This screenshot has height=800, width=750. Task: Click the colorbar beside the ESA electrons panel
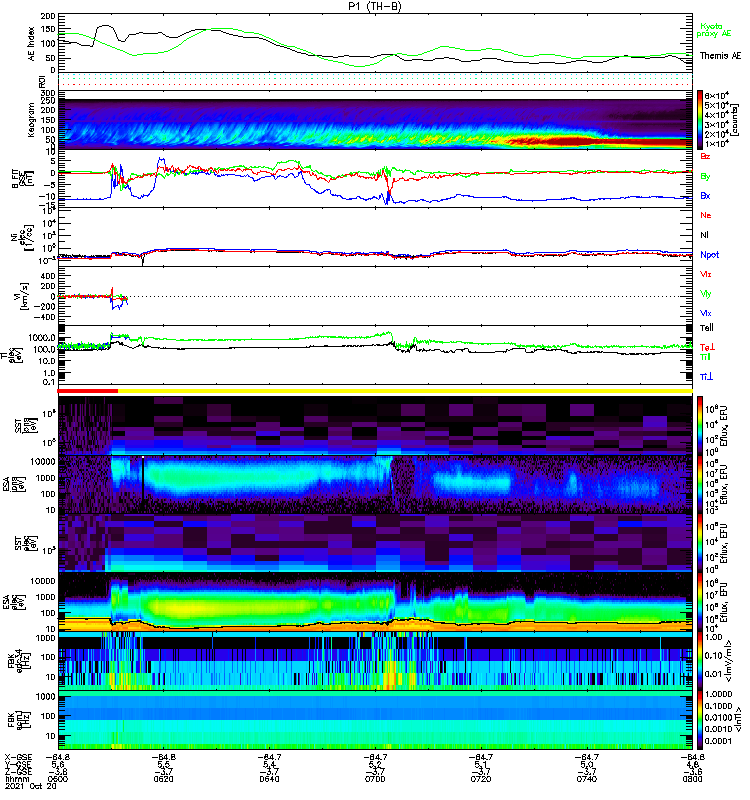pos(700,602)
